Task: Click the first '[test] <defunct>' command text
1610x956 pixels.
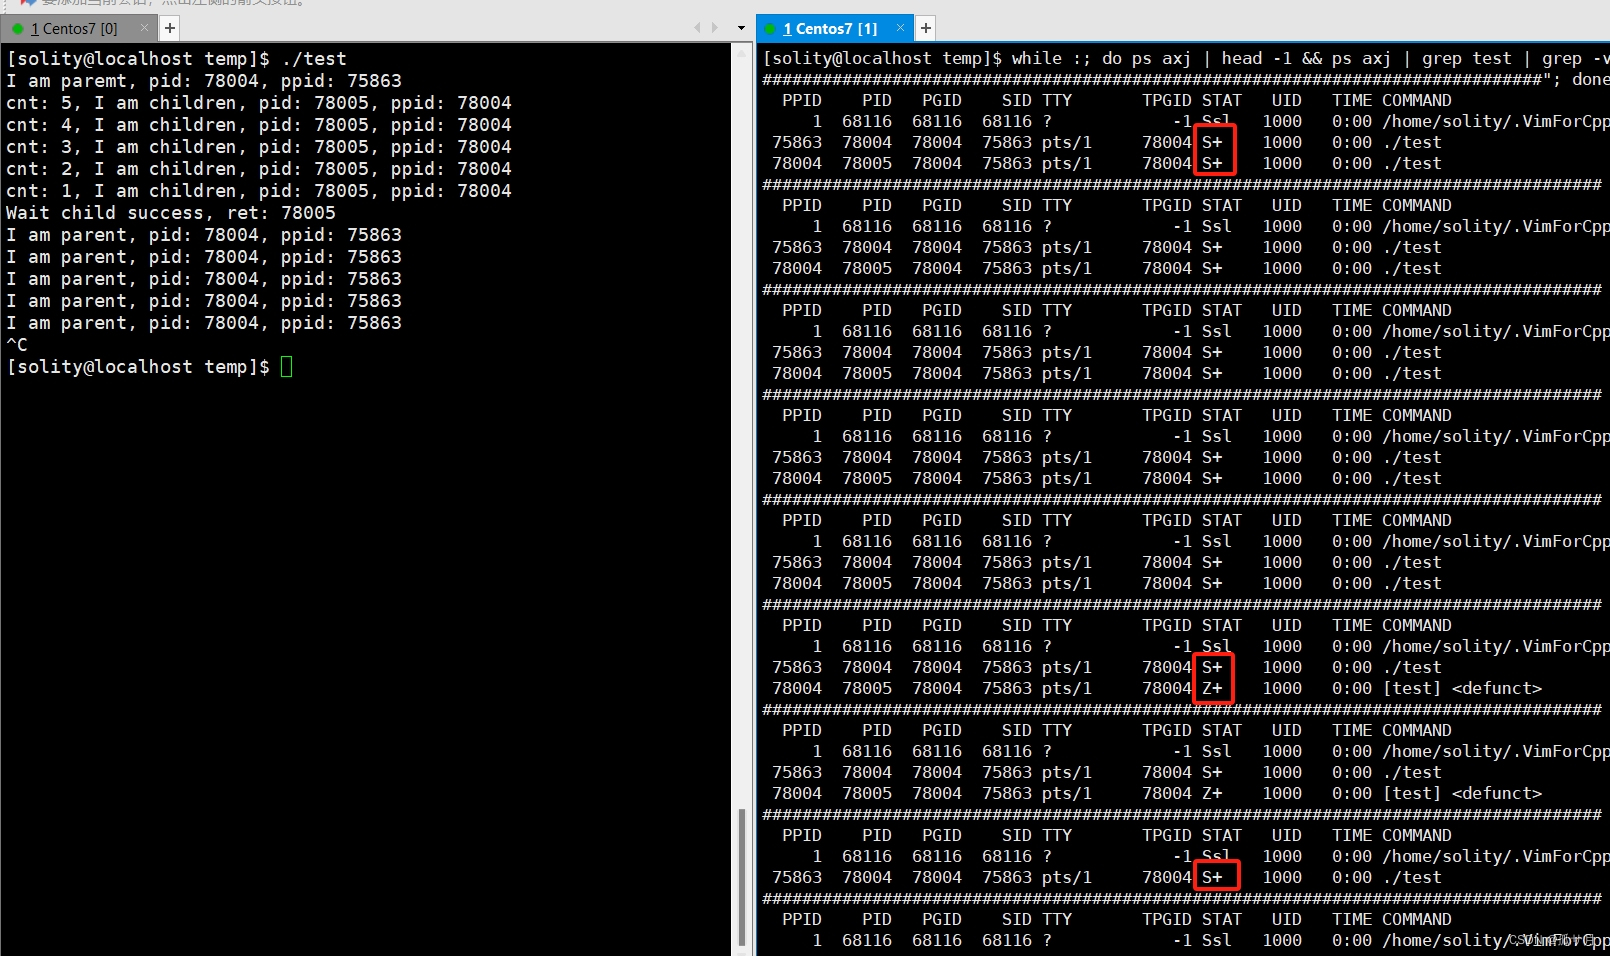Action: pyautogui.click(x=1462, y=689)
